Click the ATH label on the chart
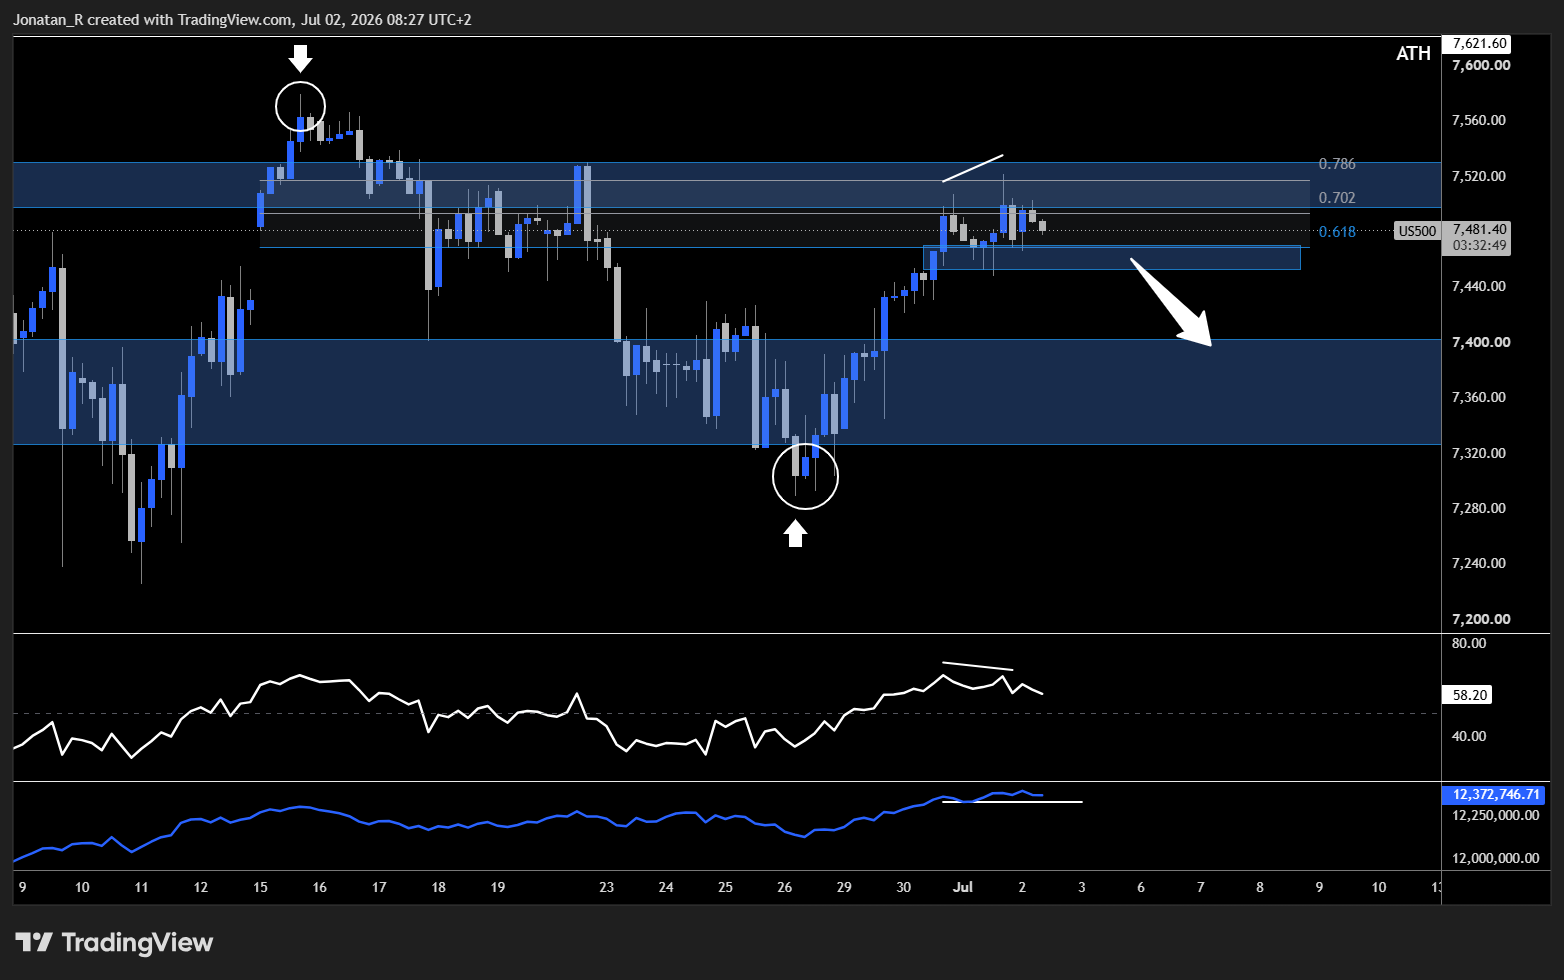 click(1413, 54)
